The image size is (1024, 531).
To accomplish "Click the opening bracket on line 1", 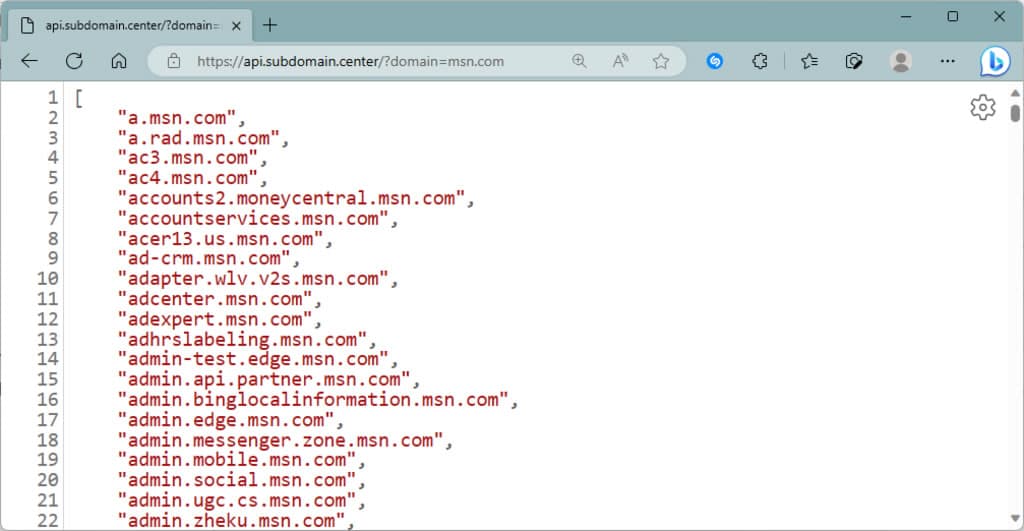I will 79,99.
